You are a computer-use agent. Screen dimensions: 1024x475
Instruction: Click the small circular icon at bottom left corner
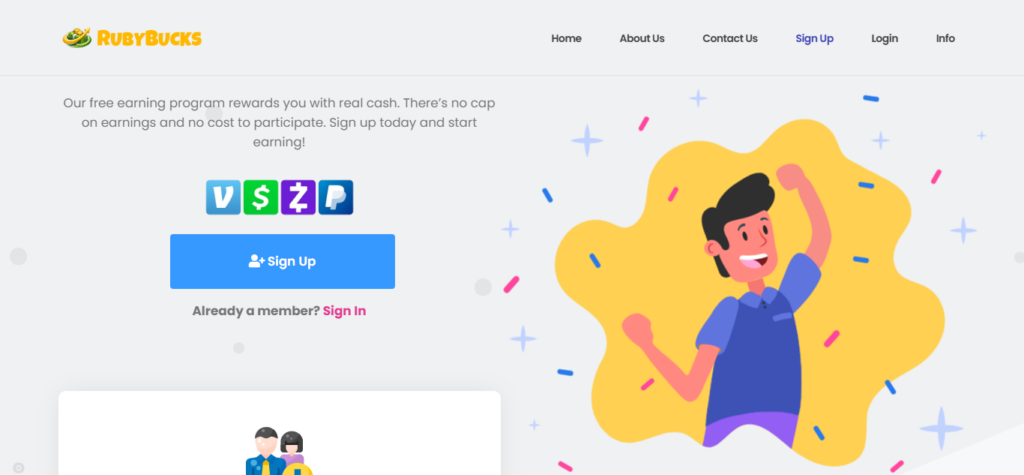click(18, 468)
